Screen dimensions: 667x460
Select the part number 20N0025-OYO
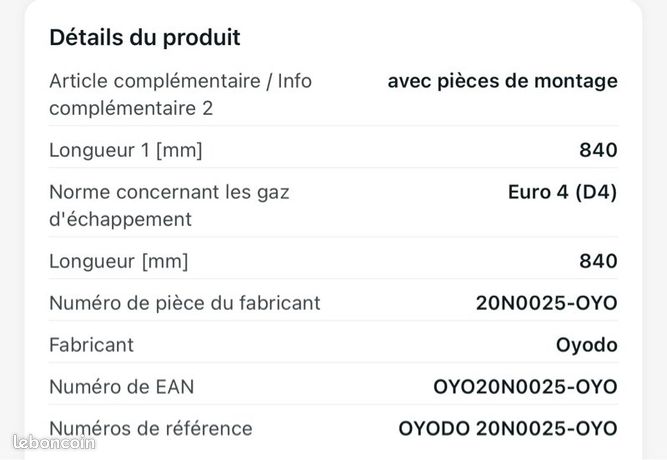click(x=547, y=303)
